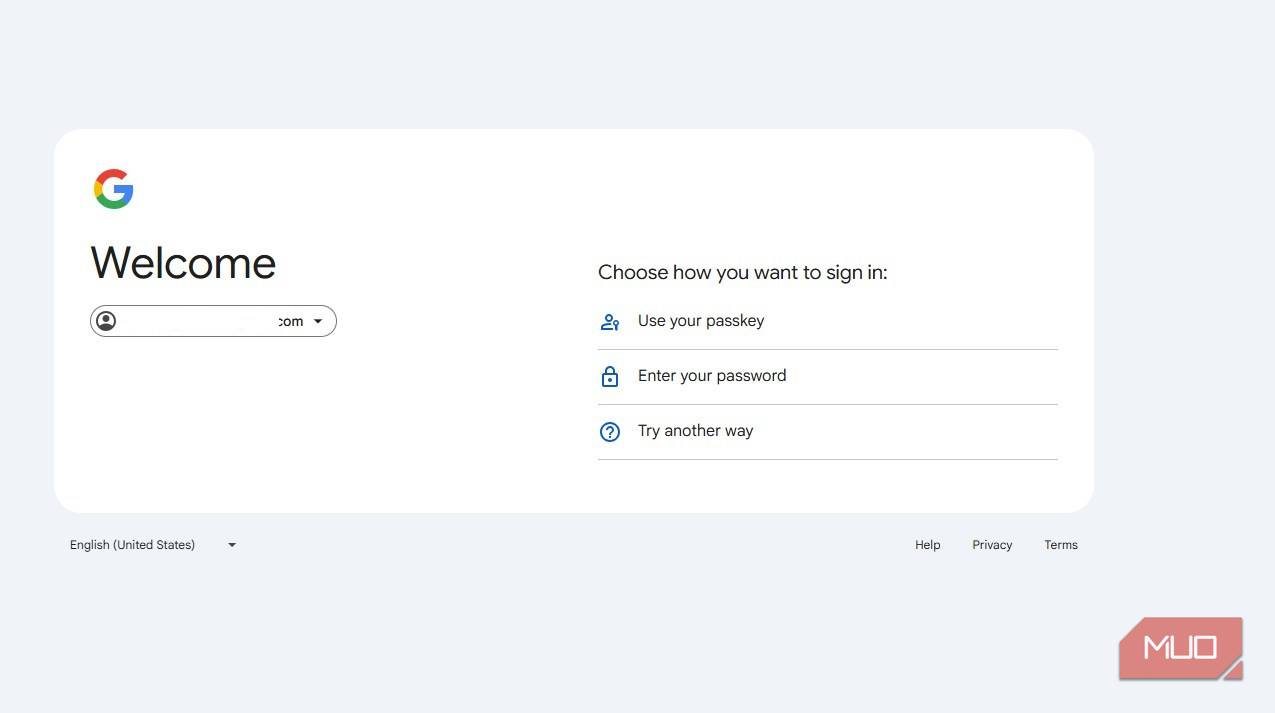Viewport: 1275px width, 713px height.
Task: View Google's Privacy link
Action: pos(991,544)
